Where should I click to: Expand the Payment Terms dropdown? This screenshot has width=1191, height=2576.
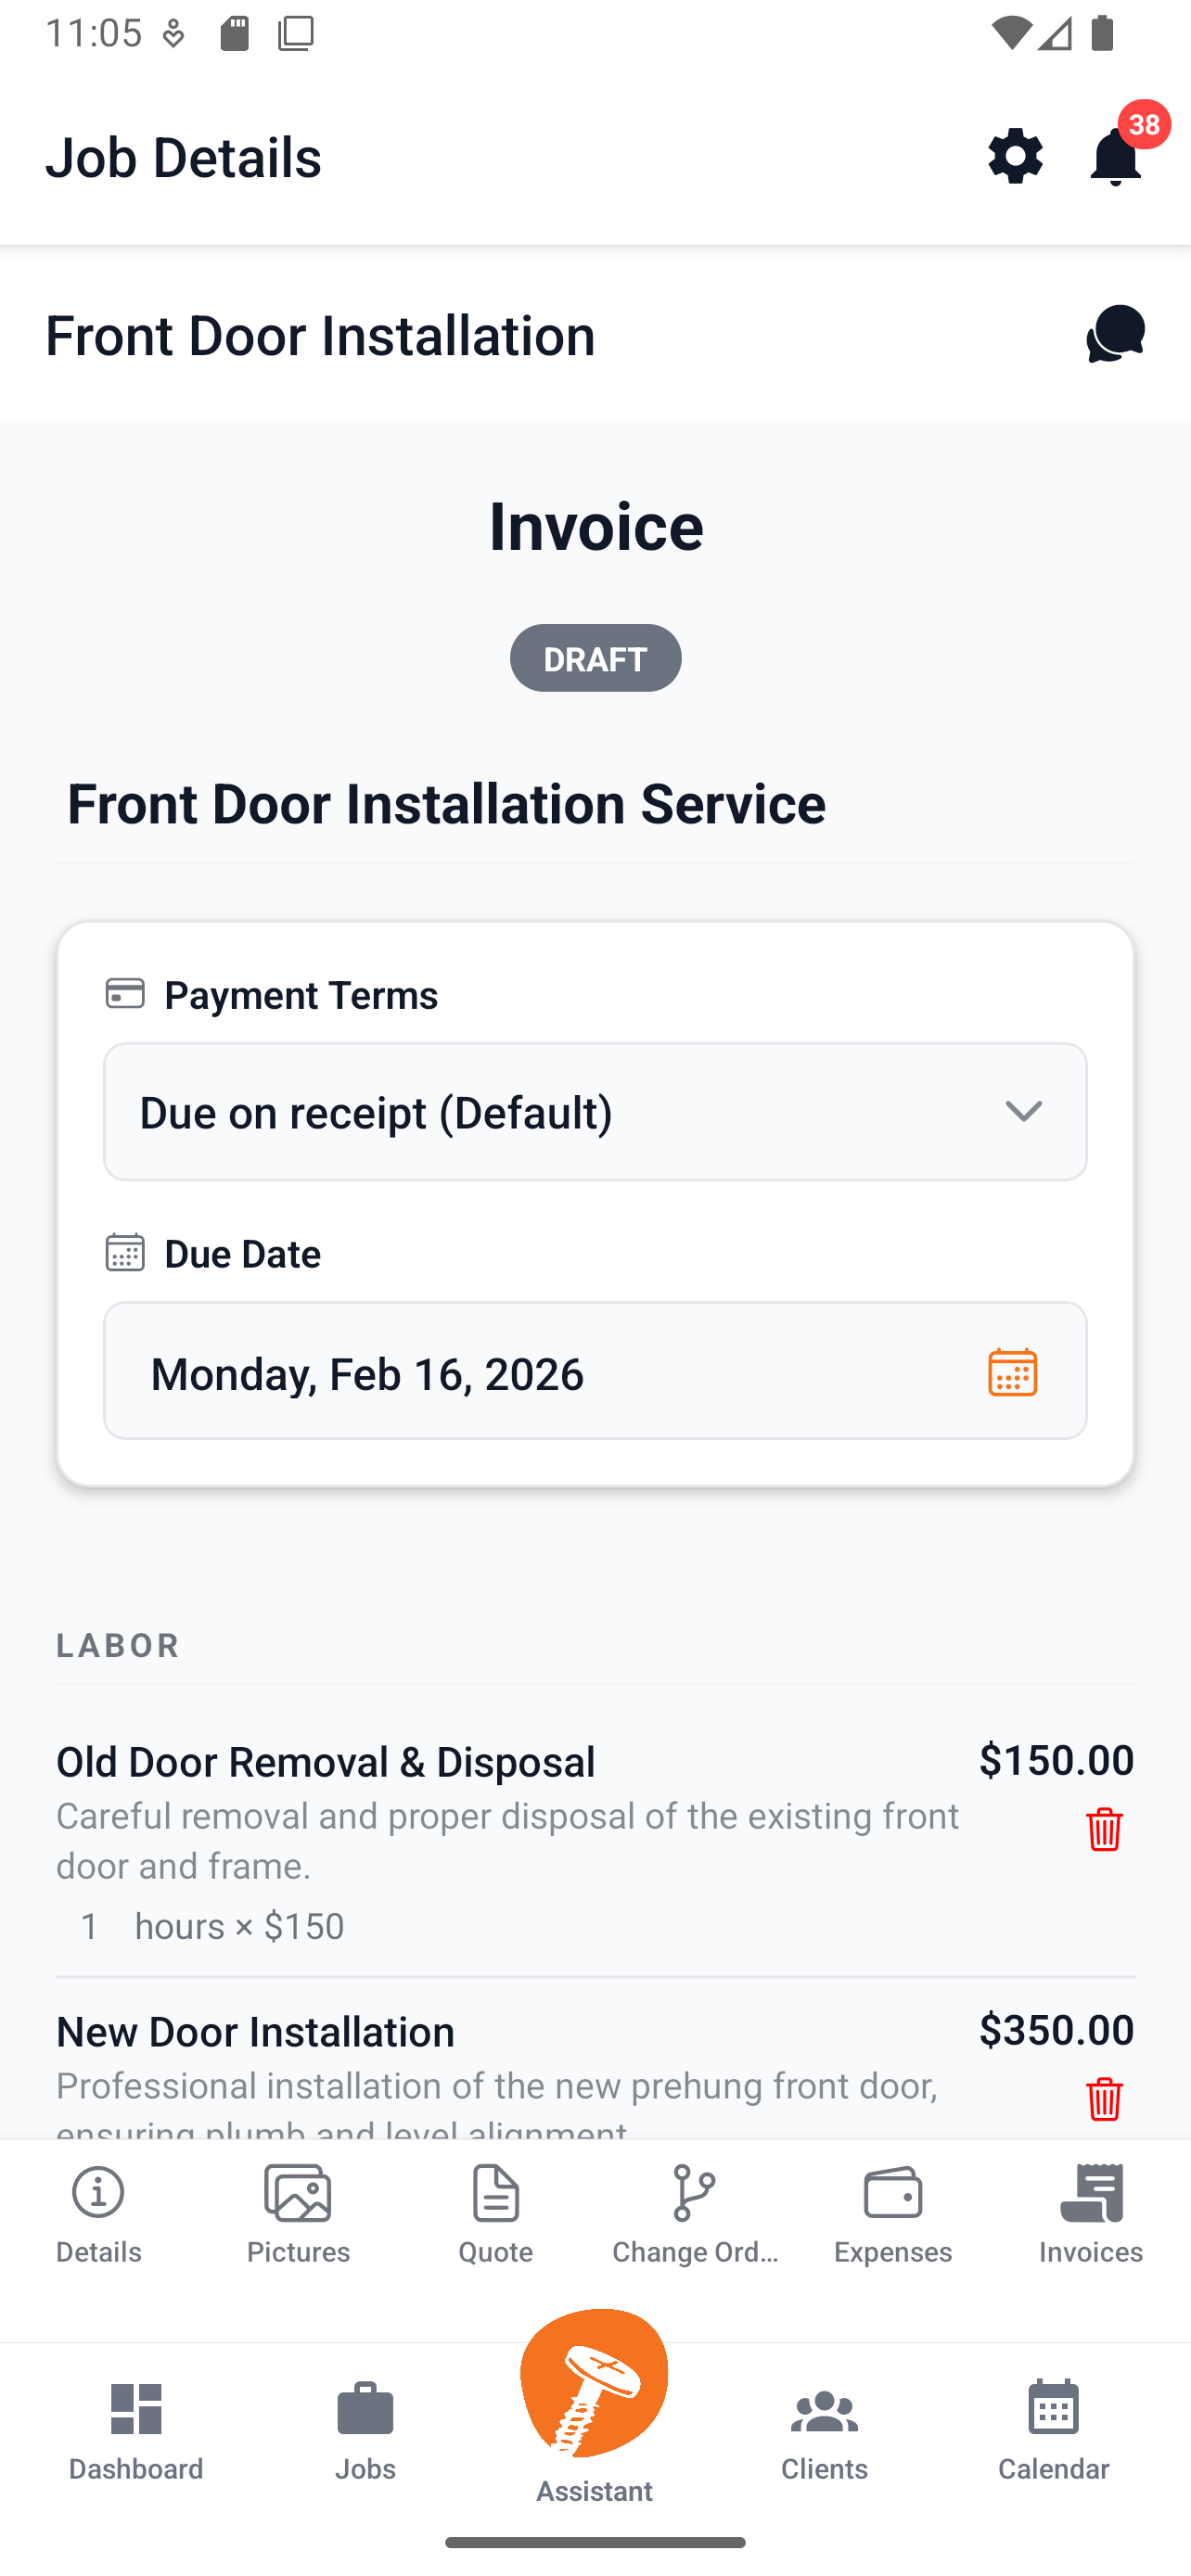(1023, 1112)
